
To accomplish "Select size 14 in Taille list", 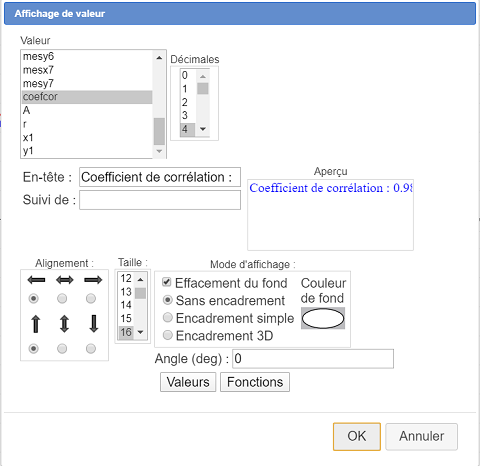I will 126,305.
